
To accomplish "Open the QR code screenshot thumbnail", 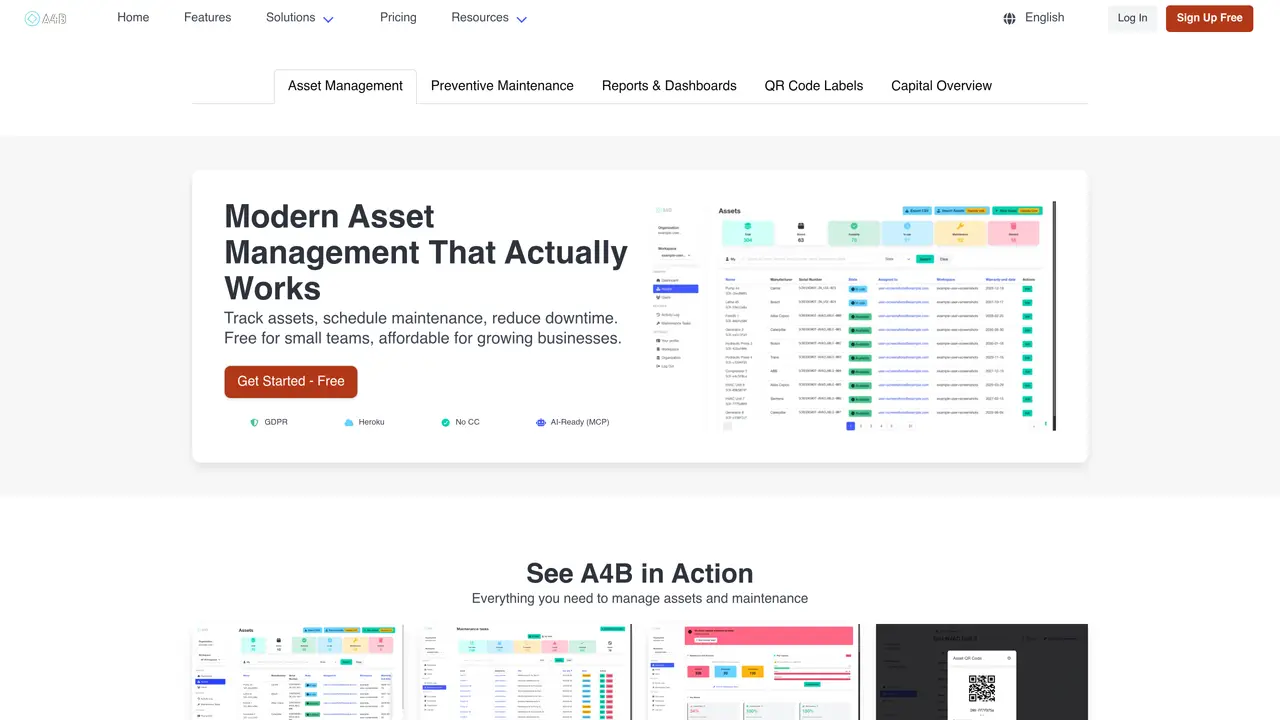I will coord(982,672).
